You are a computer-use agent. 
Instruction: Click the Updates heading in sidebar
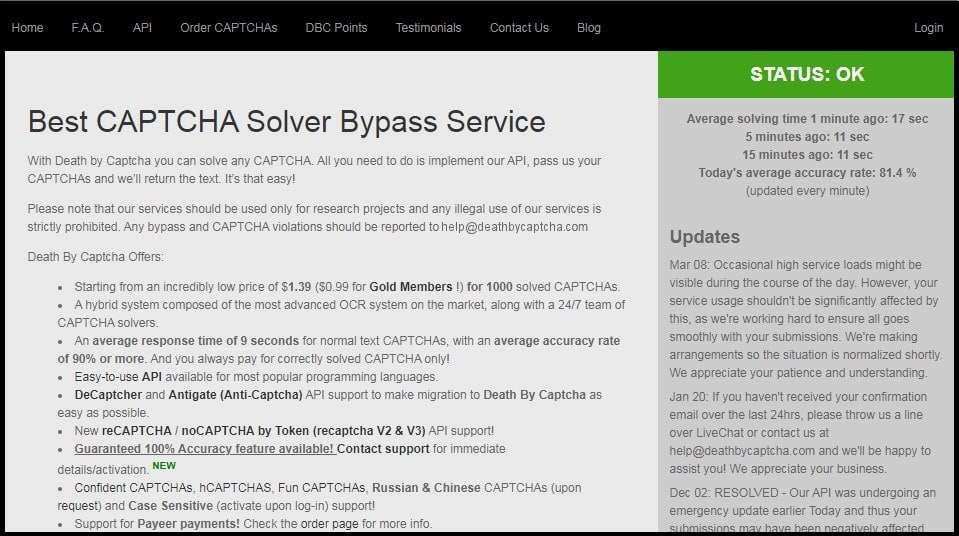[705, 237]
